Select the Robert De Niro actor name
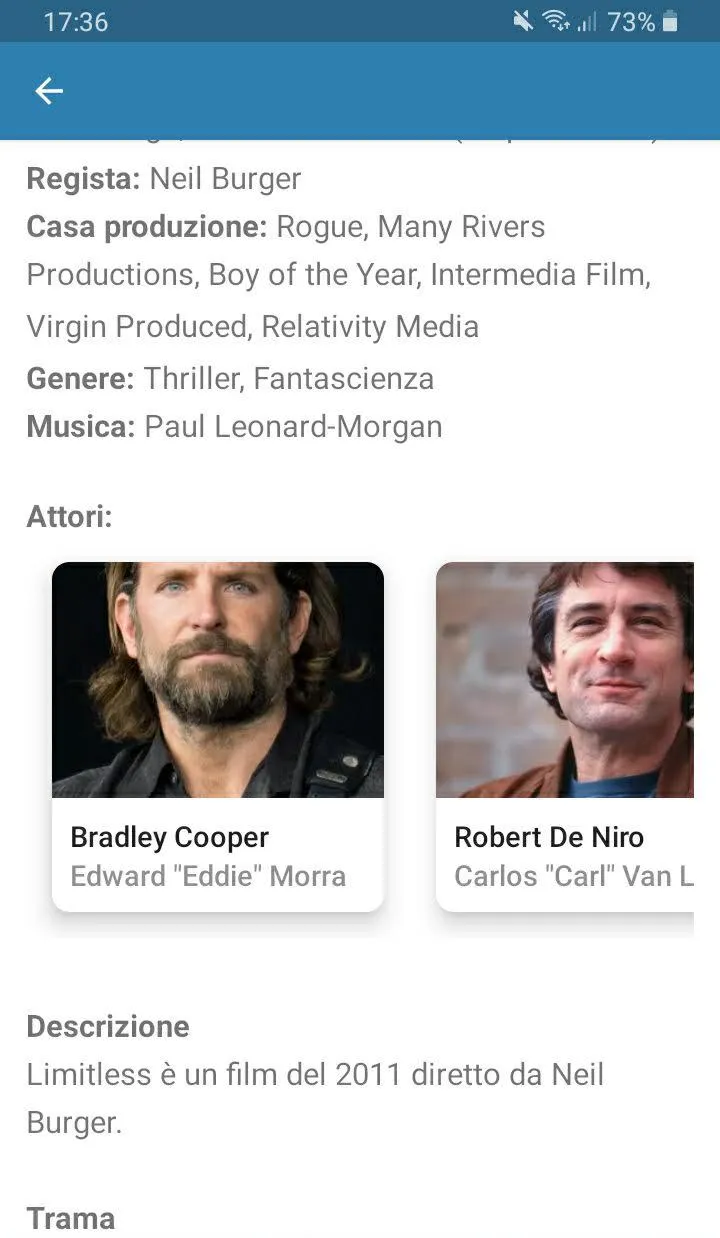The image size is (720, 1238). 549,837
